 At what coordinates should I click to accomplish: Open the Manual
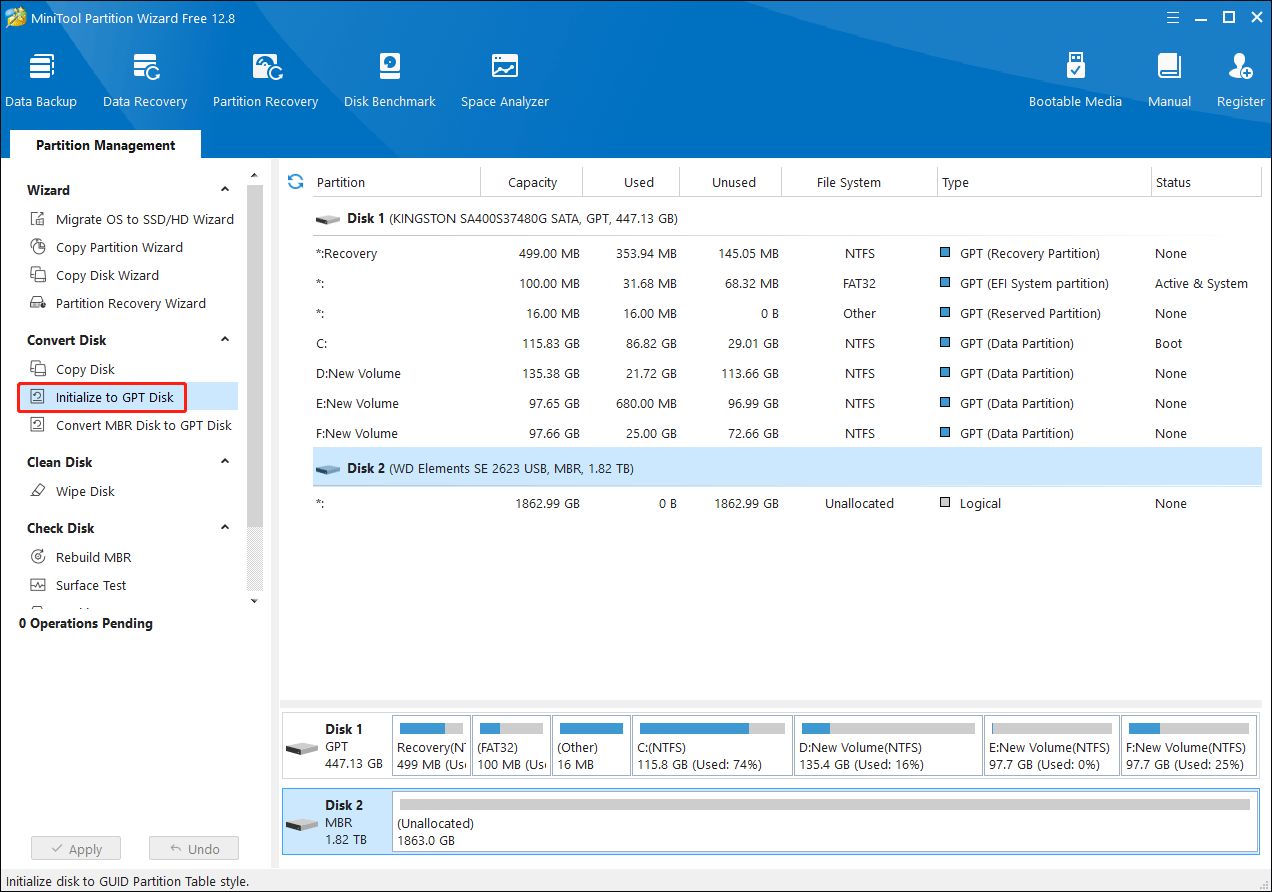pyautogui.click(x=1169, y=80)
